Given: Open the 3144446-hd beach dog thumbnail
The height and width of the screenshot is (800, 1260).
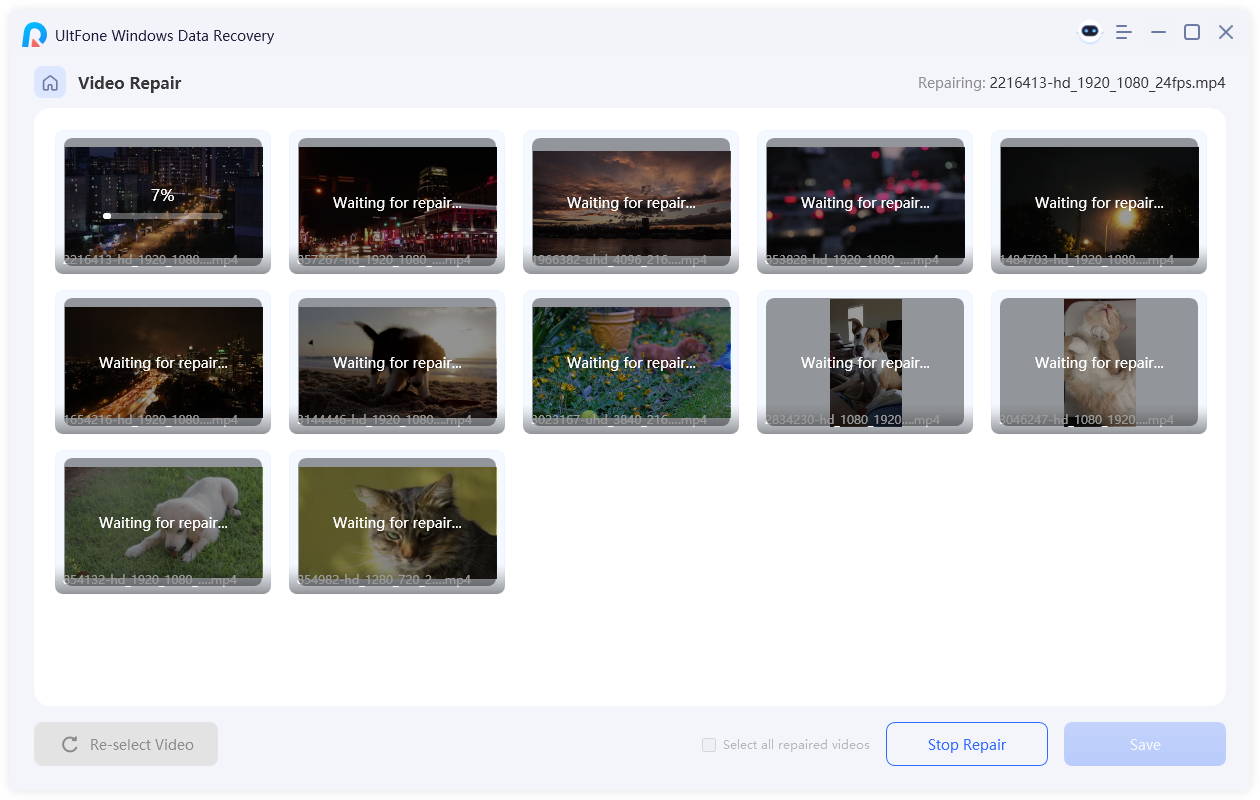Looking at the screenshot, I should 397,362.
